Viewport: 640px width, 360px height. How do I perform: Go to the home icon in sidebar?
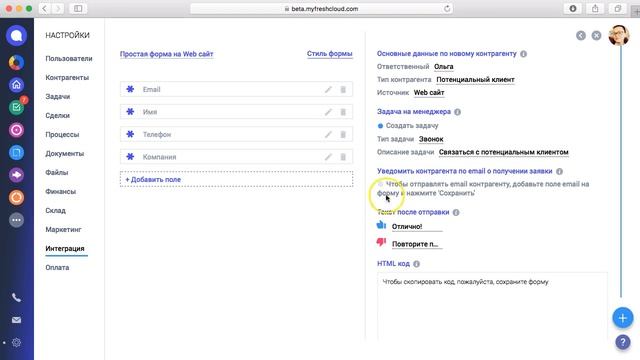(16, 85)
